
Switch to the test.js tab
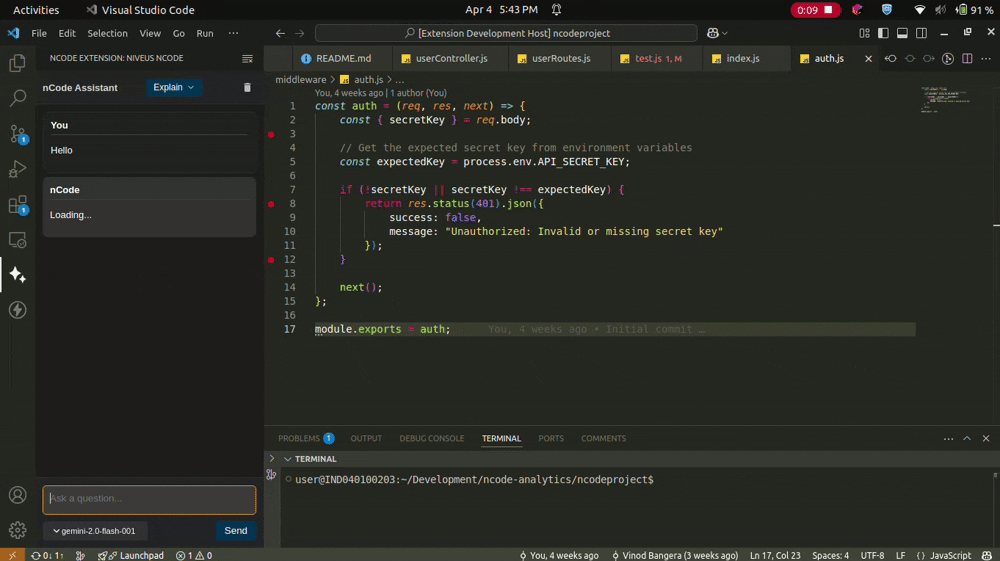[657, 59]
